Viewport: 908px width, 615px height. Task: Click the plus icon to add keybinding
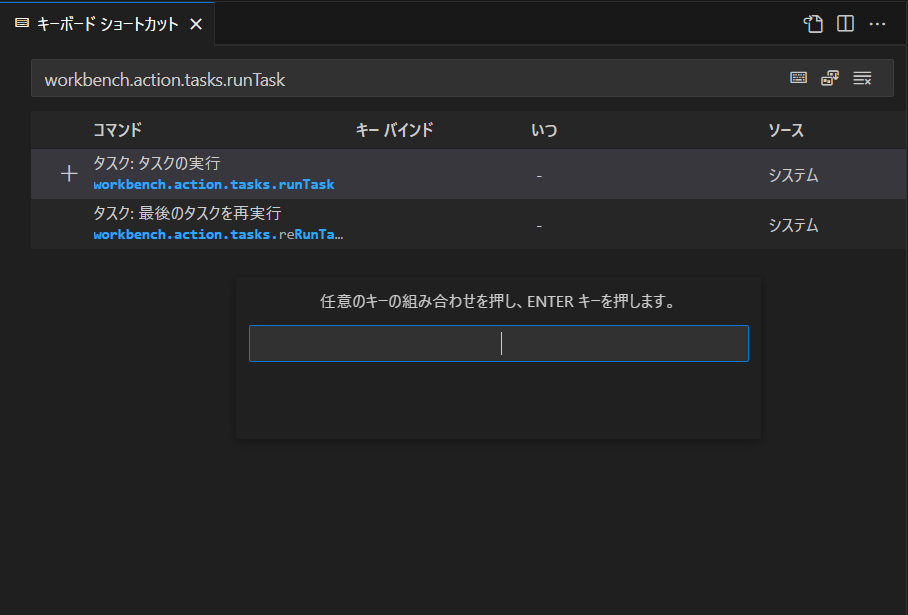pyautogui.click(x=69, y=174)
